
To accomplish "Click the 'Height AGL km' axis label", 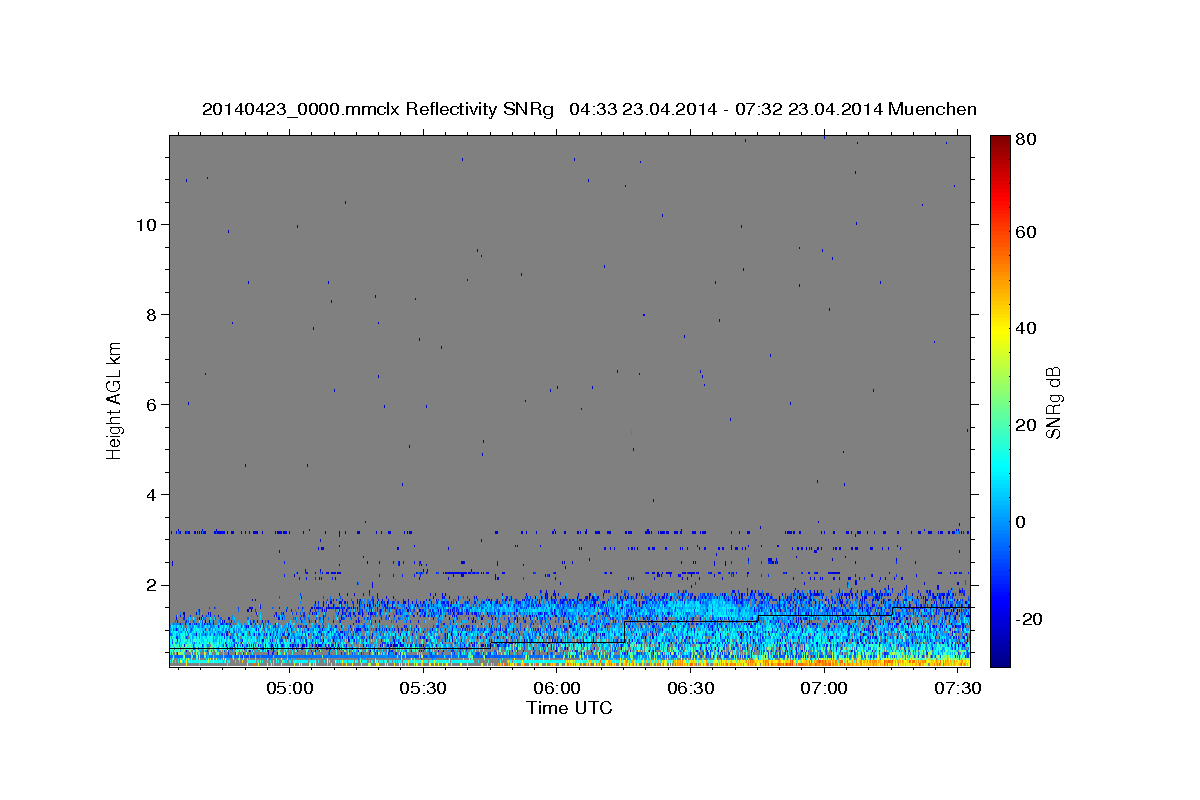I will pos(114,399).
